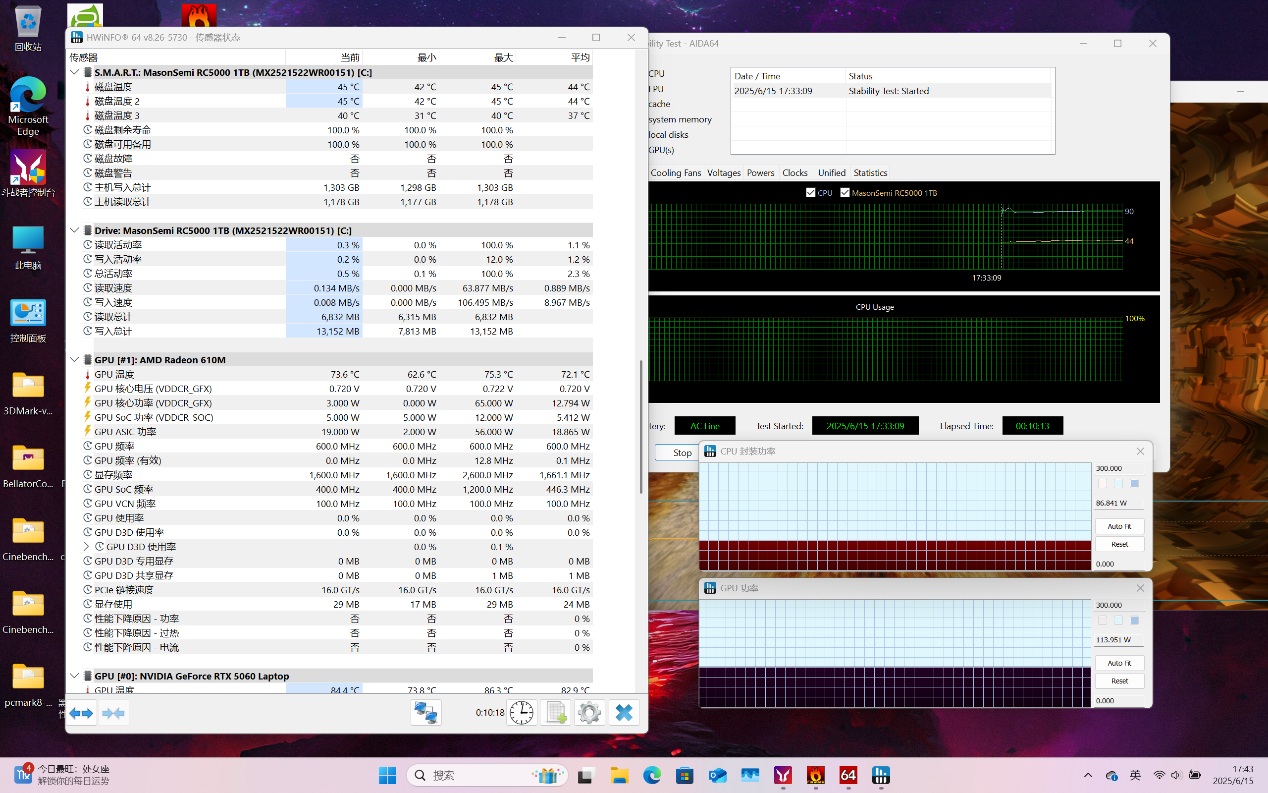
Task: Start logging with the HWiNFO log file icon
Action: (555, 713)
